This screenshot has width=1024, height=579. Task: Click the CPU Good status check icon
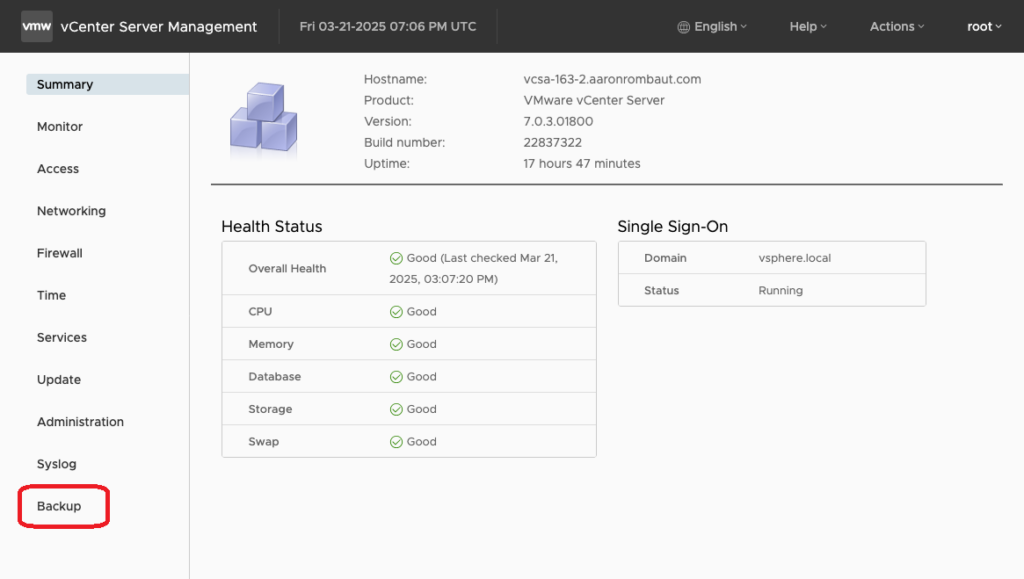coord(396,312)
